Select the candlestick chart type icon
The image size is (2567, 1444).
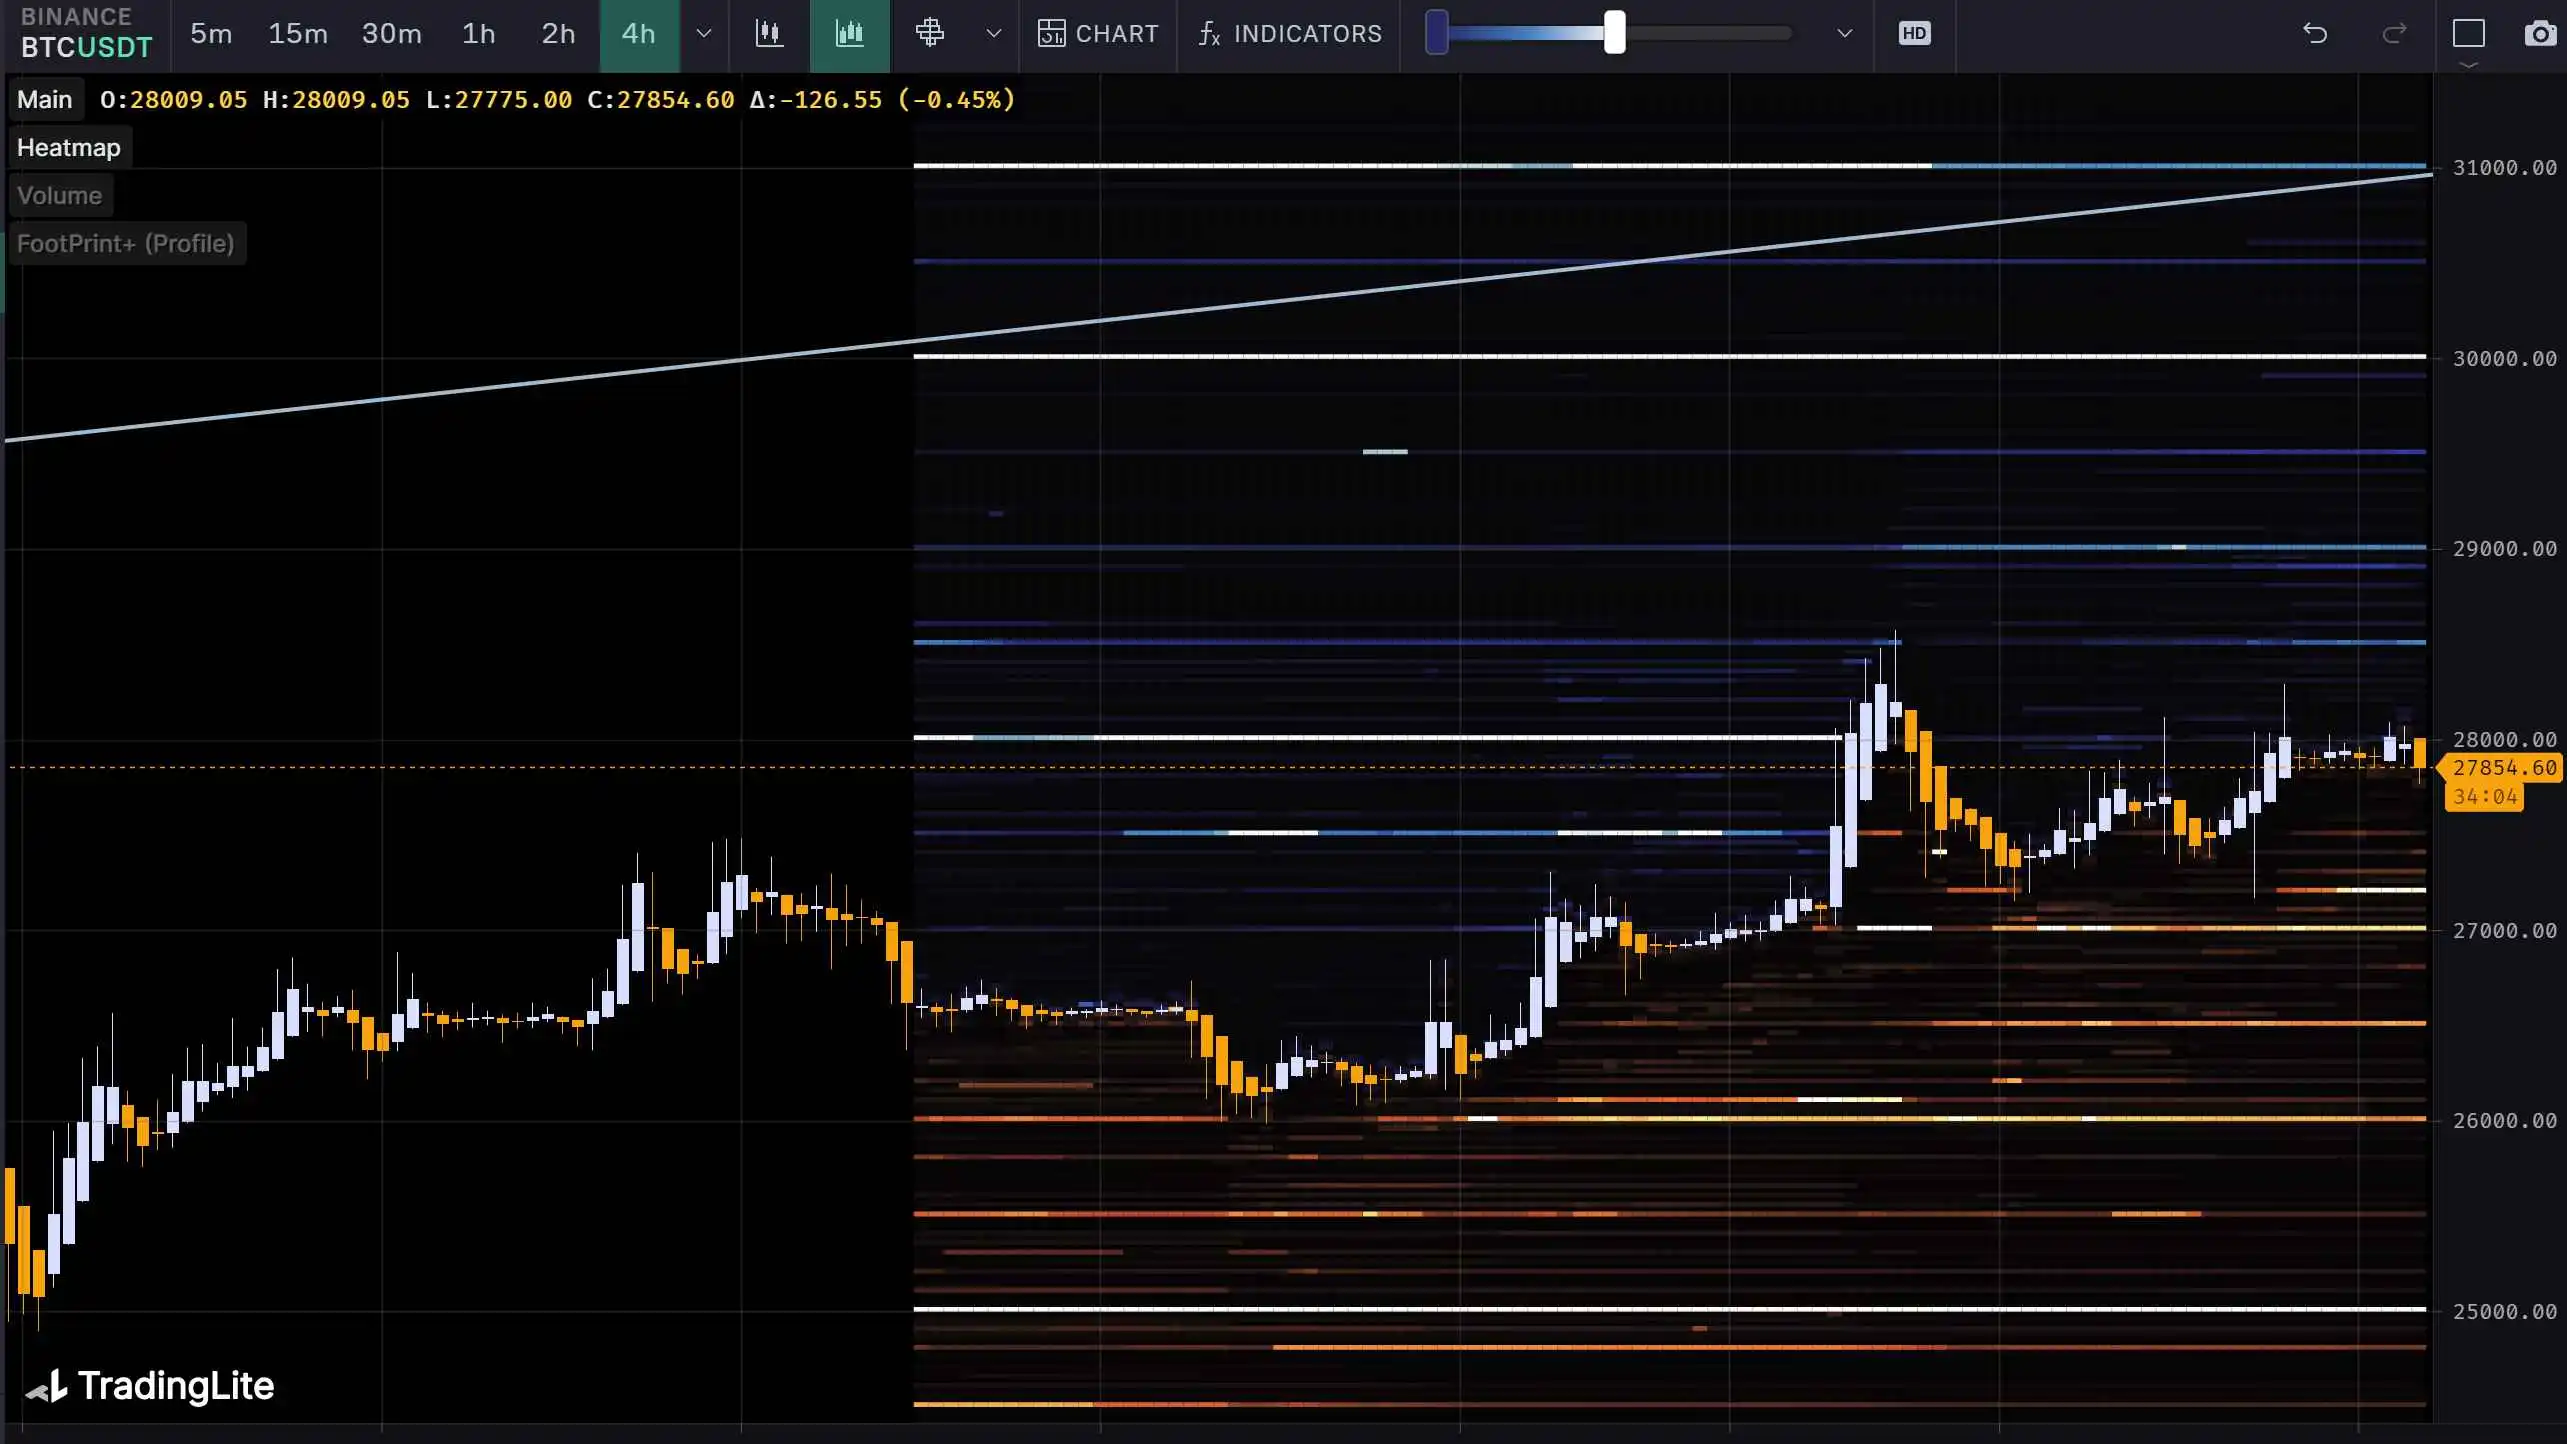coord(768,34)
